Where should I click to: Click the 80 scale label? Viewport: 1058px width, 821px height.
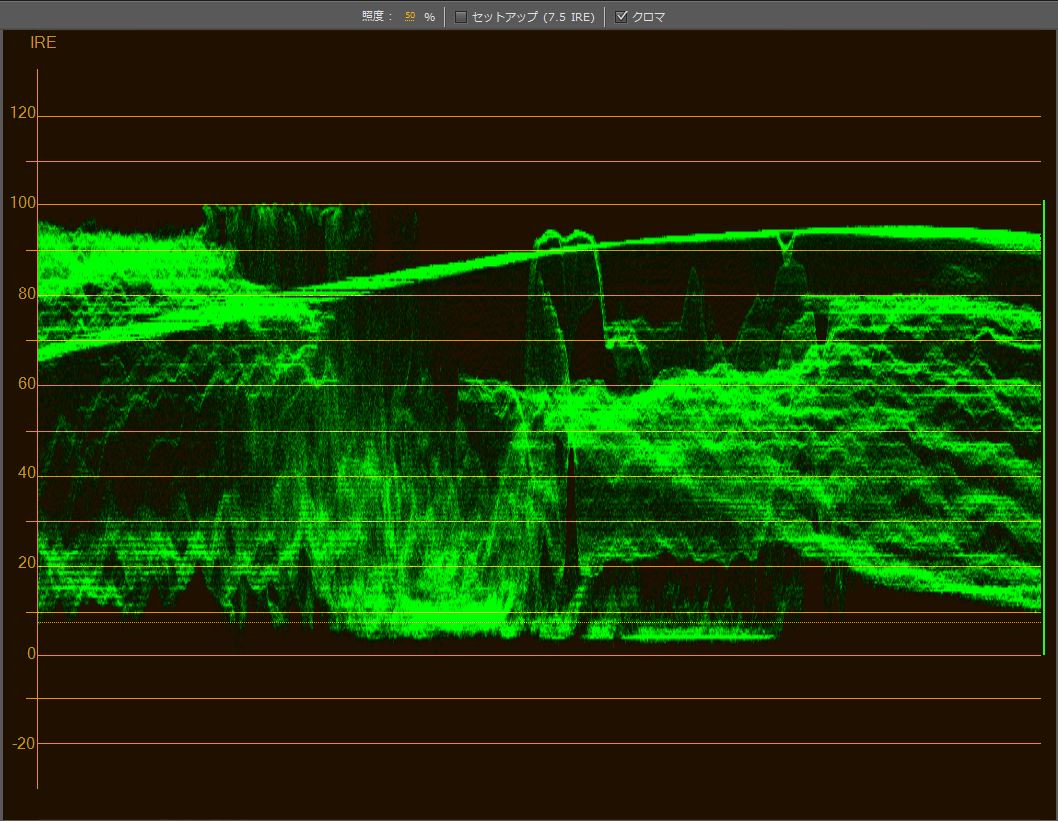pyautogui.click(x=26, y=294)
